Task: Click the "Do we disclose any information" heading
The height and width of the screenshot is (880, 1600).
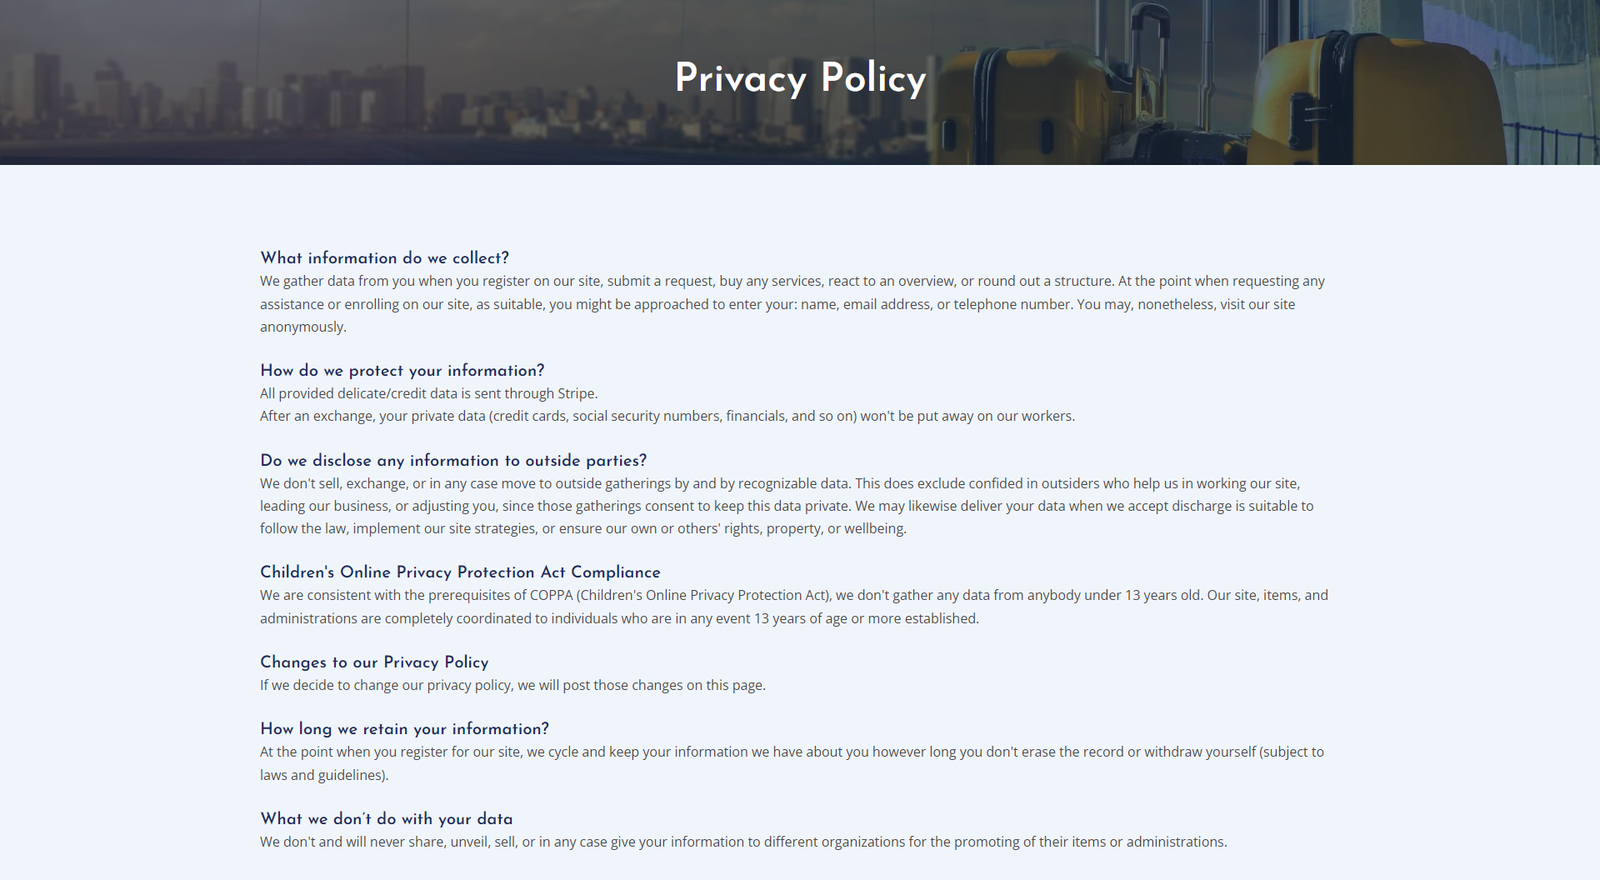Action: (x=453, y=461)
